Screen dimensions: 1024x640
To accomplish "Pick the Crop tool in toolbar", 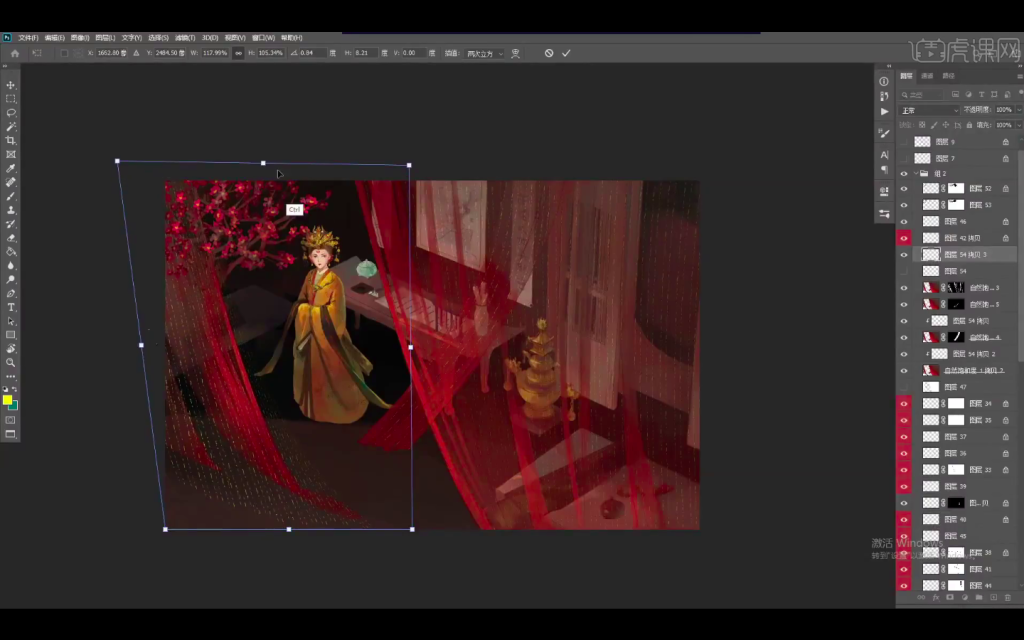I will 11,141.
